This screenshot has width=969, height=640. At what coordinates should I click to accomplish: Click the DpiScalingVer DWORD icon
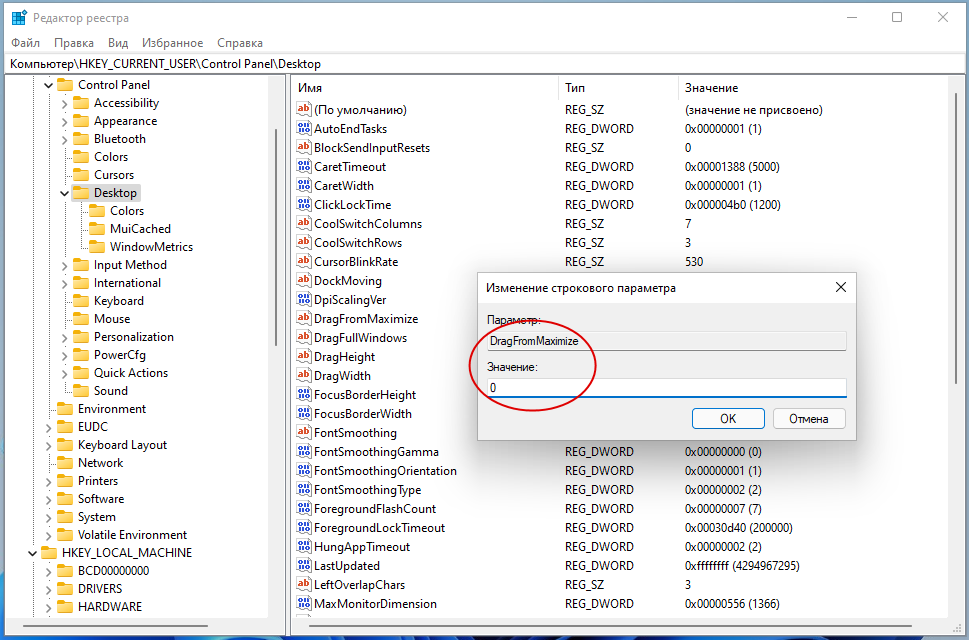coord(303,300)
